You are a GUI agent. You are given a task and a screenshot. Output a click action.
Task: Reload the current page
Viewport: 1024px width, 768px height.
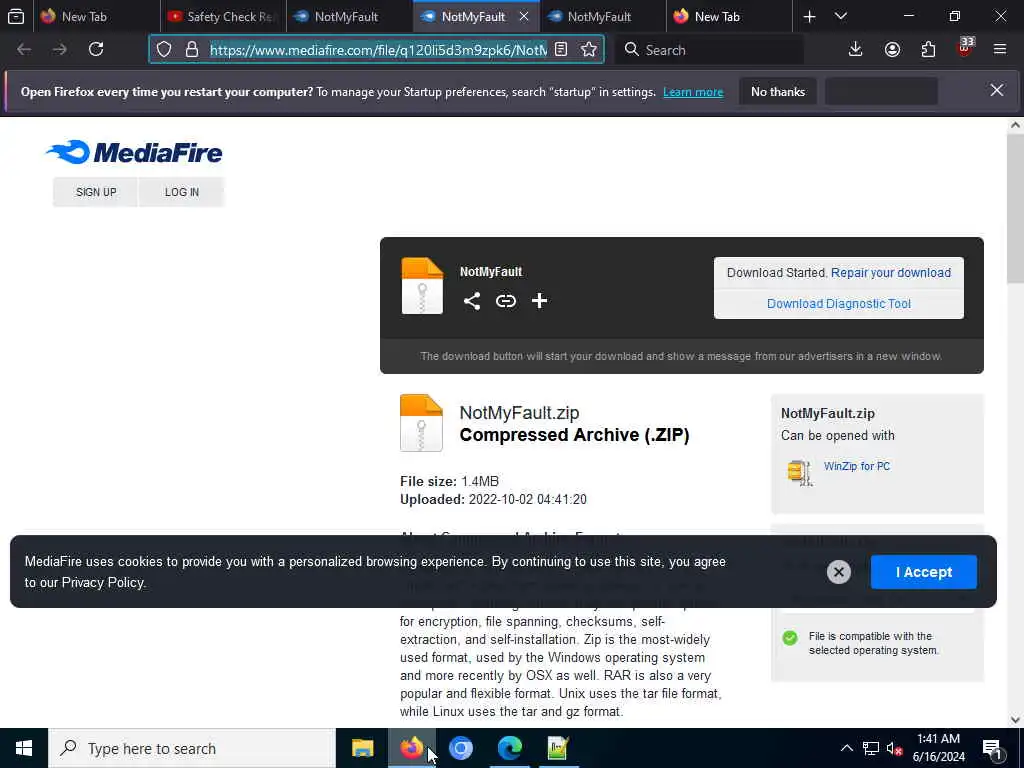click(x=96, y=49)
